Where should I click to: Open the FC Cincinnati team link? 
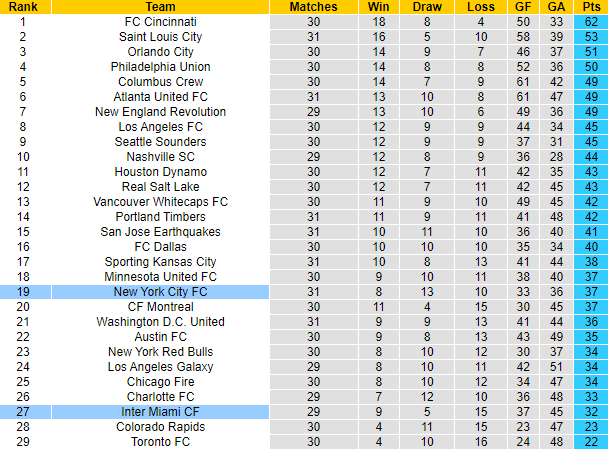[160, 21]
